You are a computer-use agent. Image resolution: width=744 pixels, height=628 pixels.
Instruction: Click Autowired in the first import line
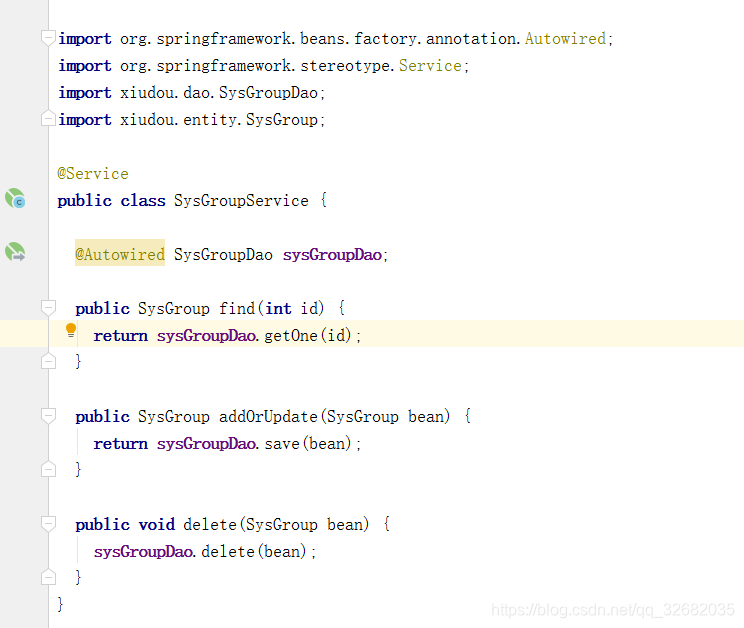pyautogui.click(x=566, y=38)
